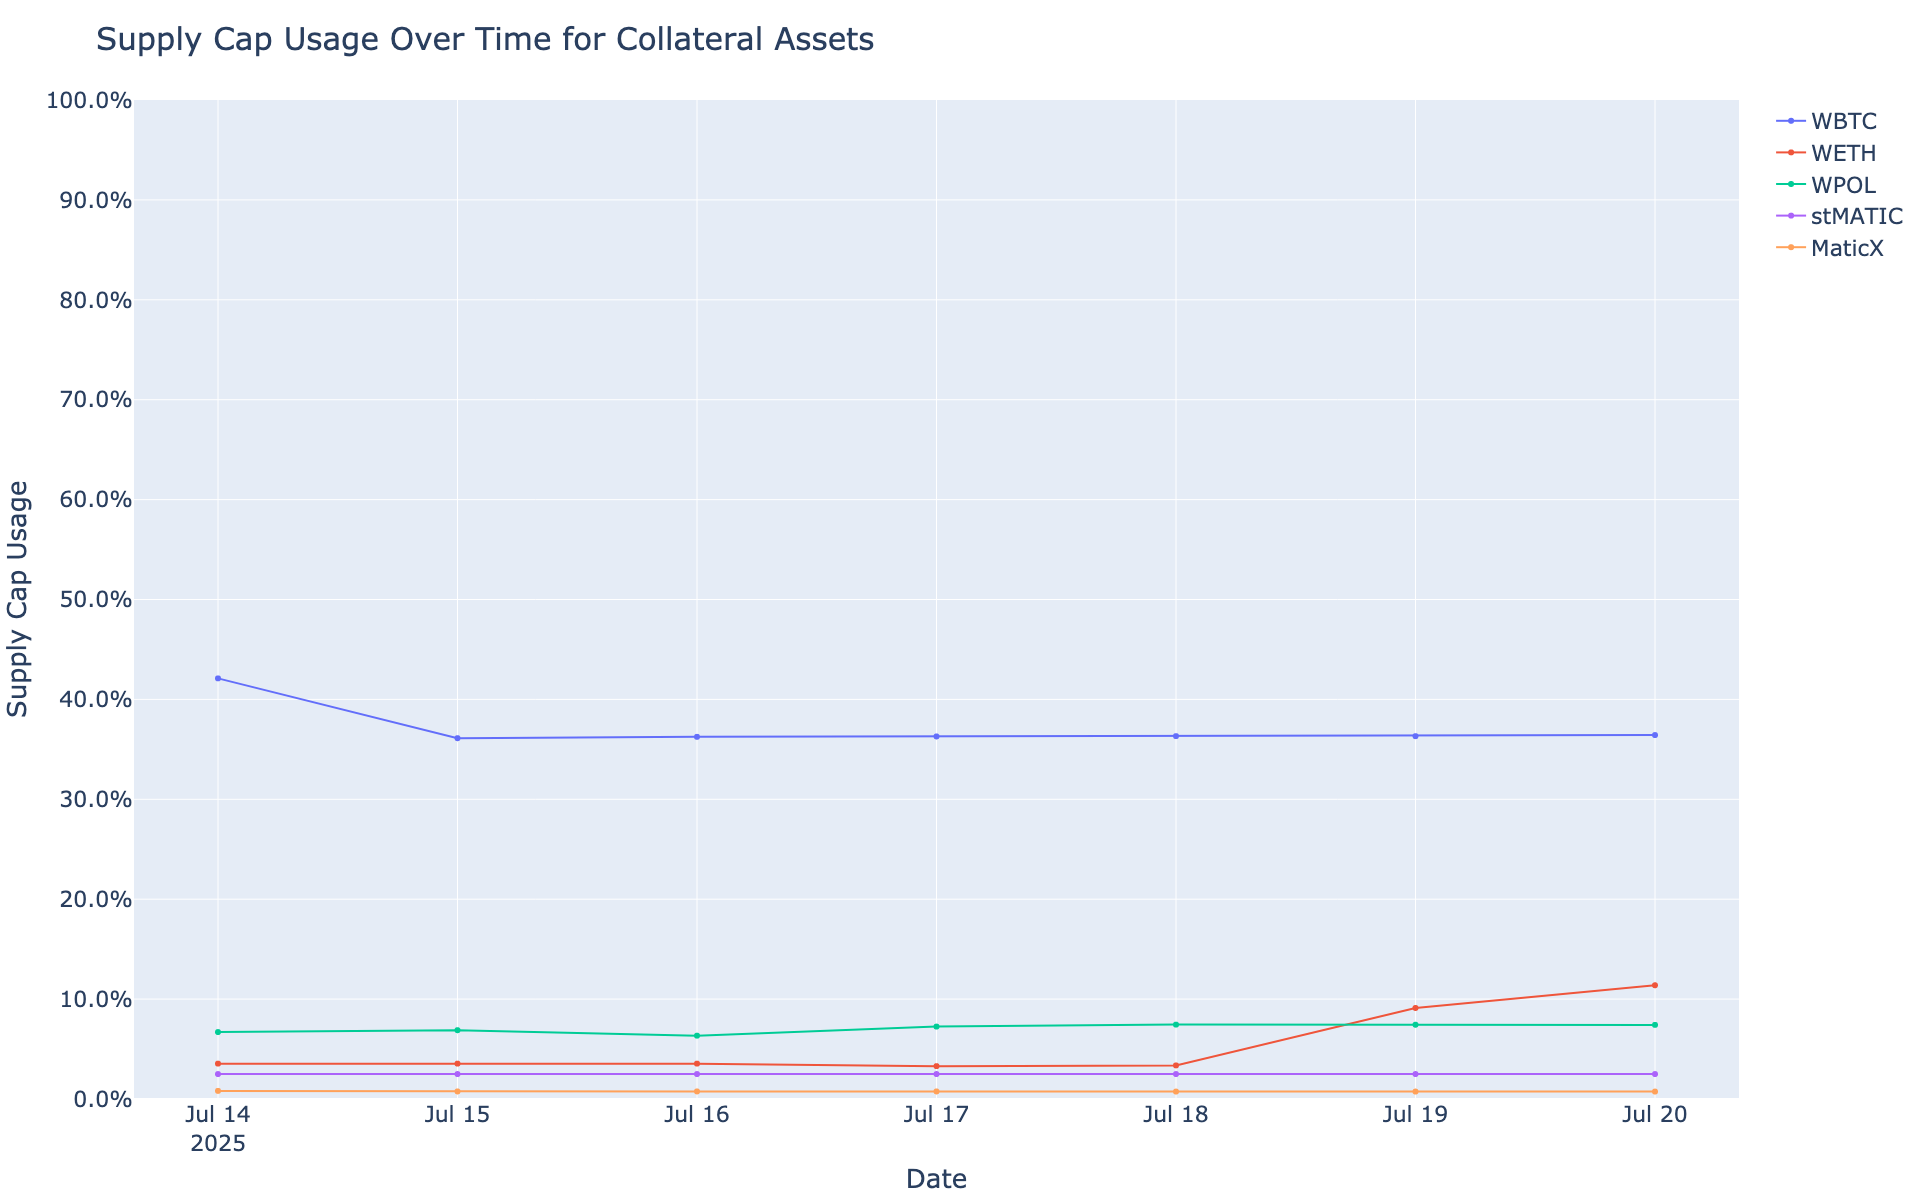Select the WETH data point on Jul 20

1654,985
